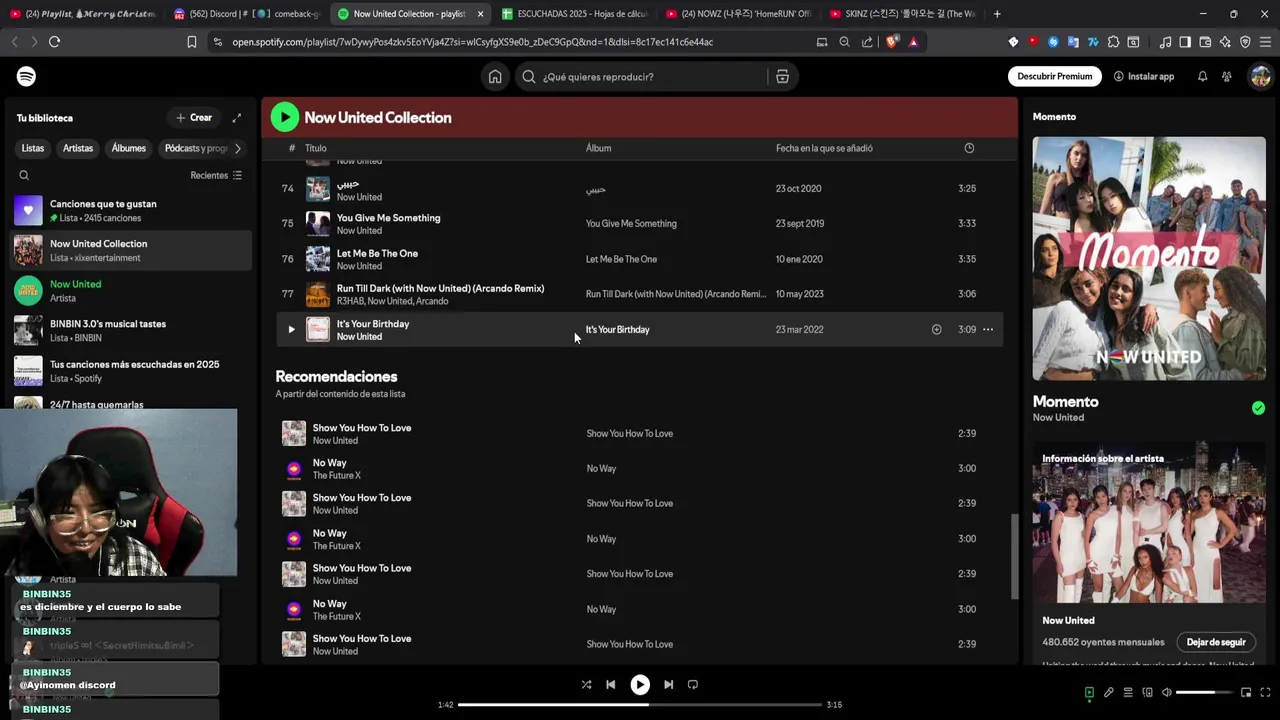Open notifications bell in Spotify
Image resolution: width=1280 pixels, height=720 pixels.
coord(1202,76)
